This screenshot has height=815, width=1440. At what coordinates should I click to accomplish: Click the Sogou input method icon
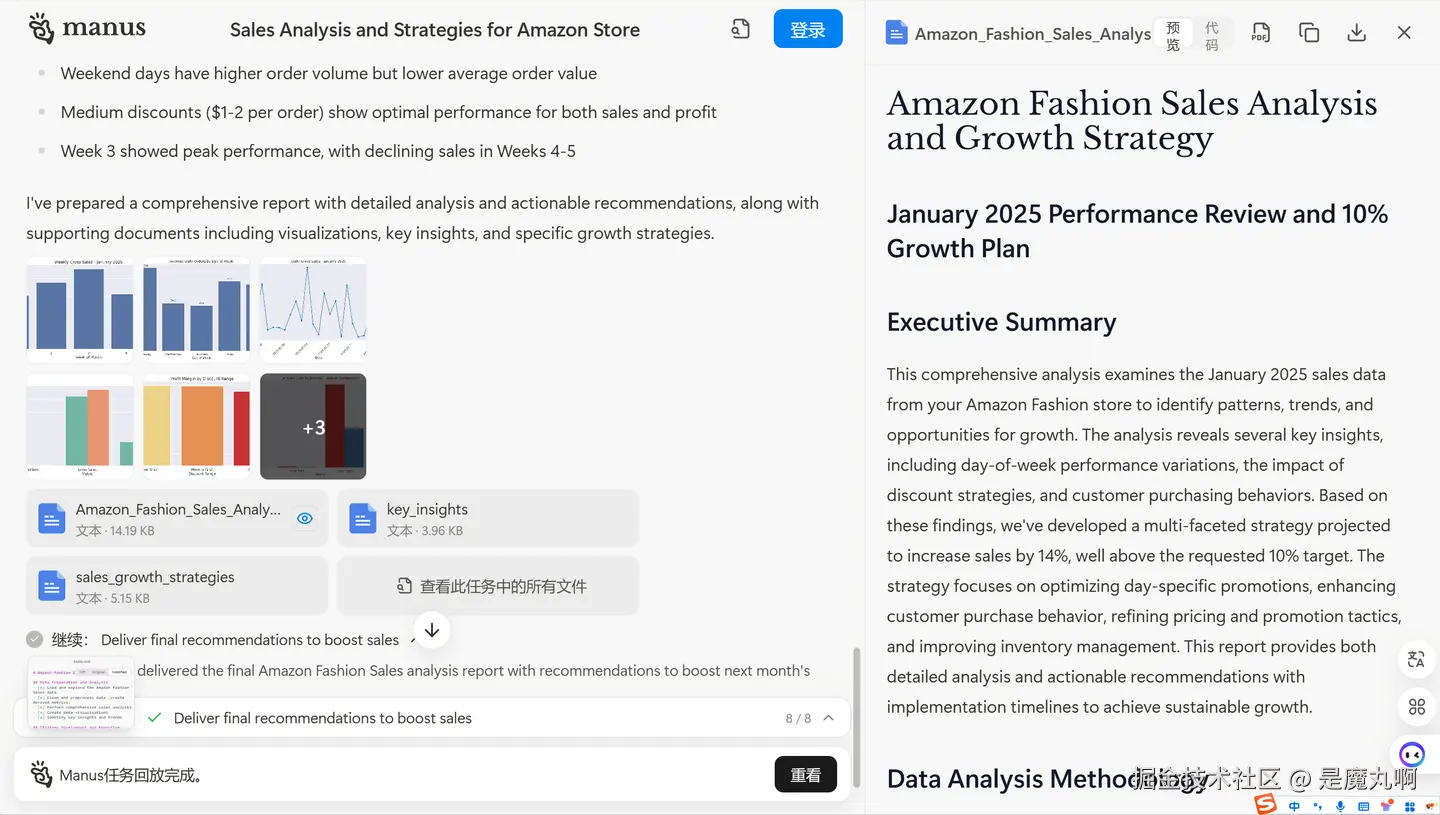(x=1266, y=805)
